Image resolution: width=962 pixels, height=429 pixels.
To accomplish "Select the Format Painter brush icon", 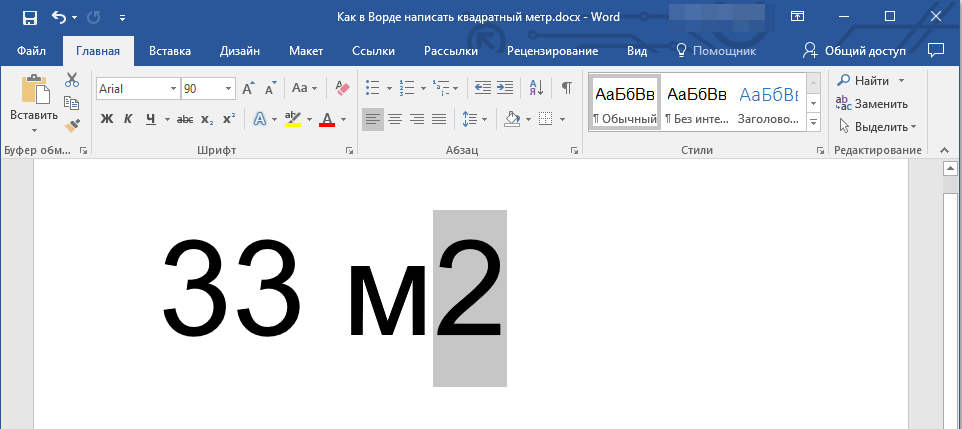I will (72, 124).
